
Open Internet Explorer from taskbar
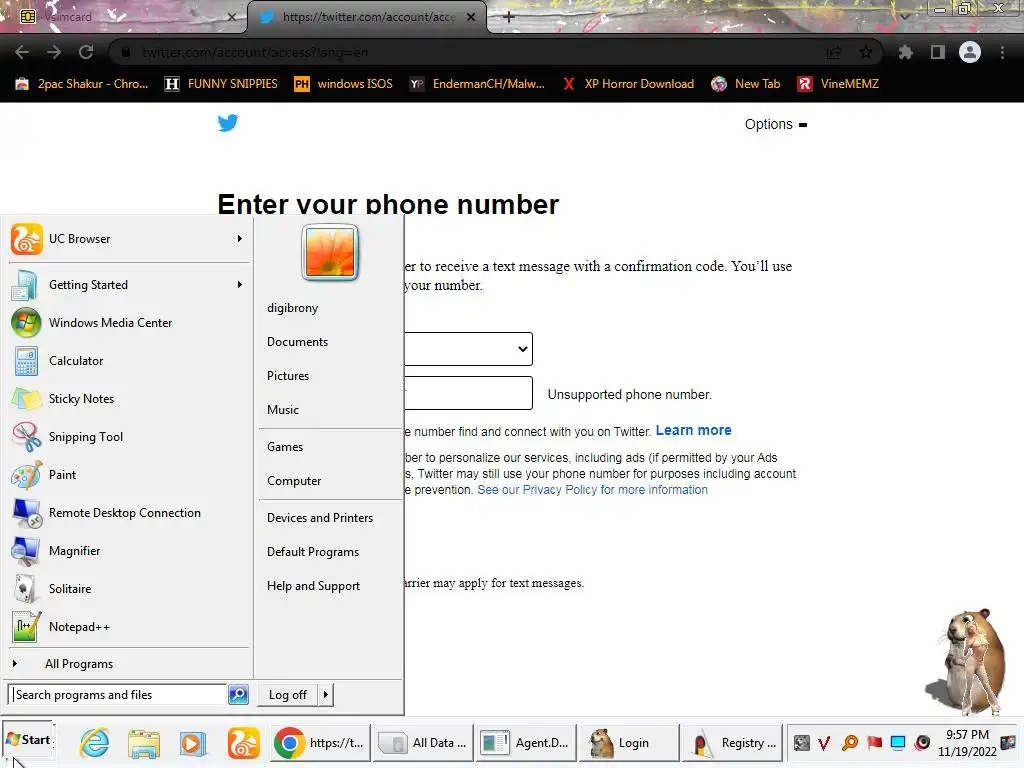pyautogui.click(x=95, y=743)
